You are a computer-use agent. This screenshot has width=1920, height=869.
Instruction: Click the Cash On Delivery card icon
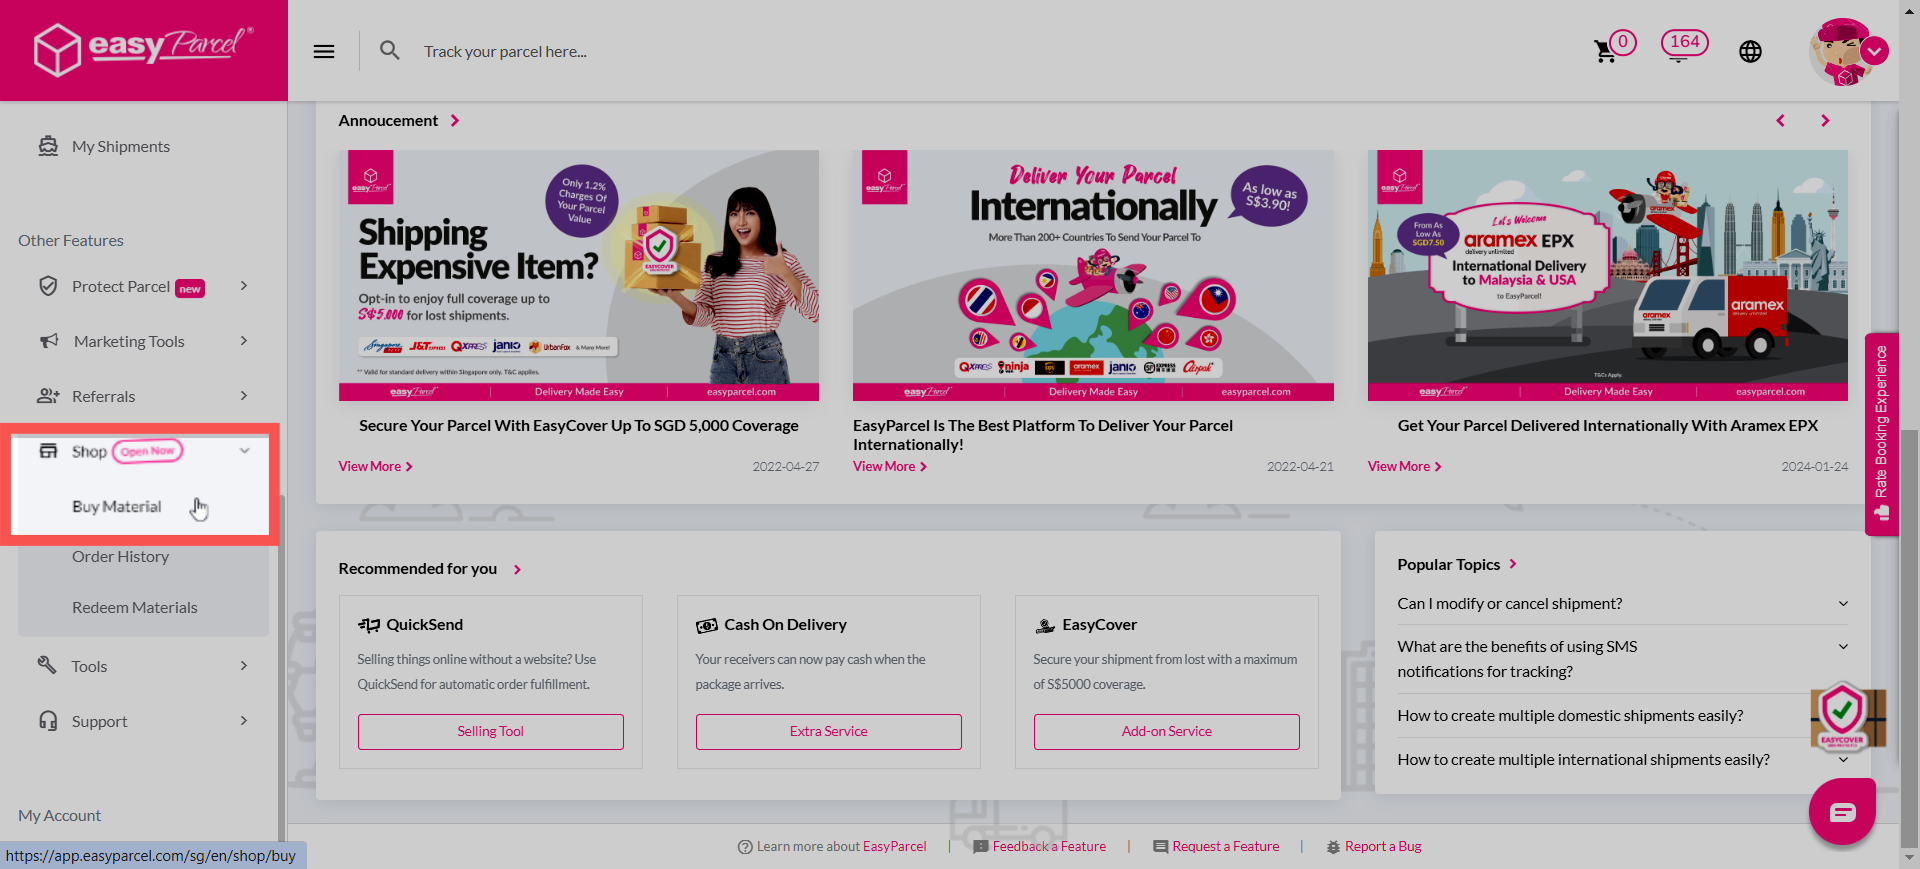707,625
